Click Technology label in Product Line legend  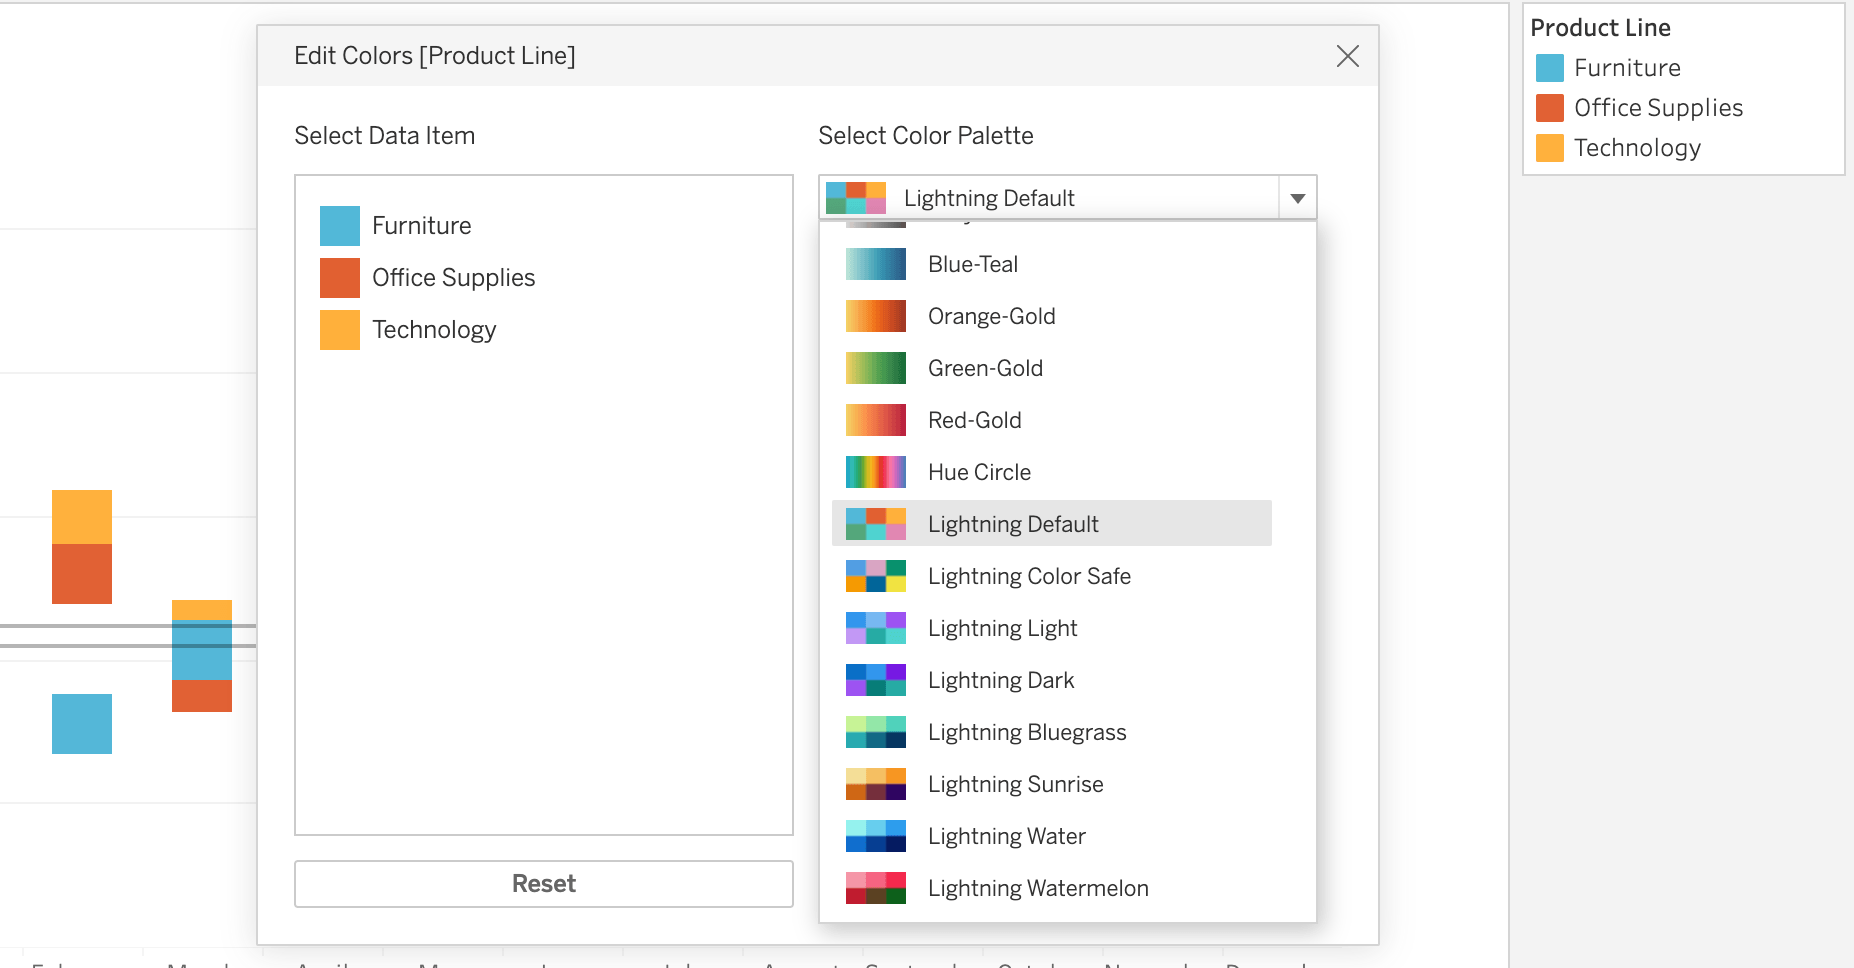click(1637, 148)
